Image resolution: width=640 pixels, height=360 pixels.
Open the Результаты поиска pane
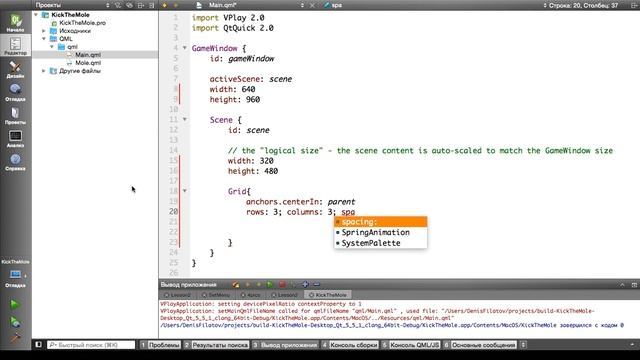coord(216,345)
